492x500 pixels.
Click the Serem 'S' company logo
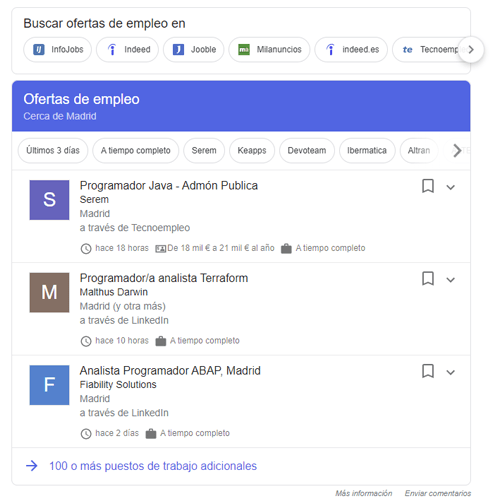(x=49, y=200)
